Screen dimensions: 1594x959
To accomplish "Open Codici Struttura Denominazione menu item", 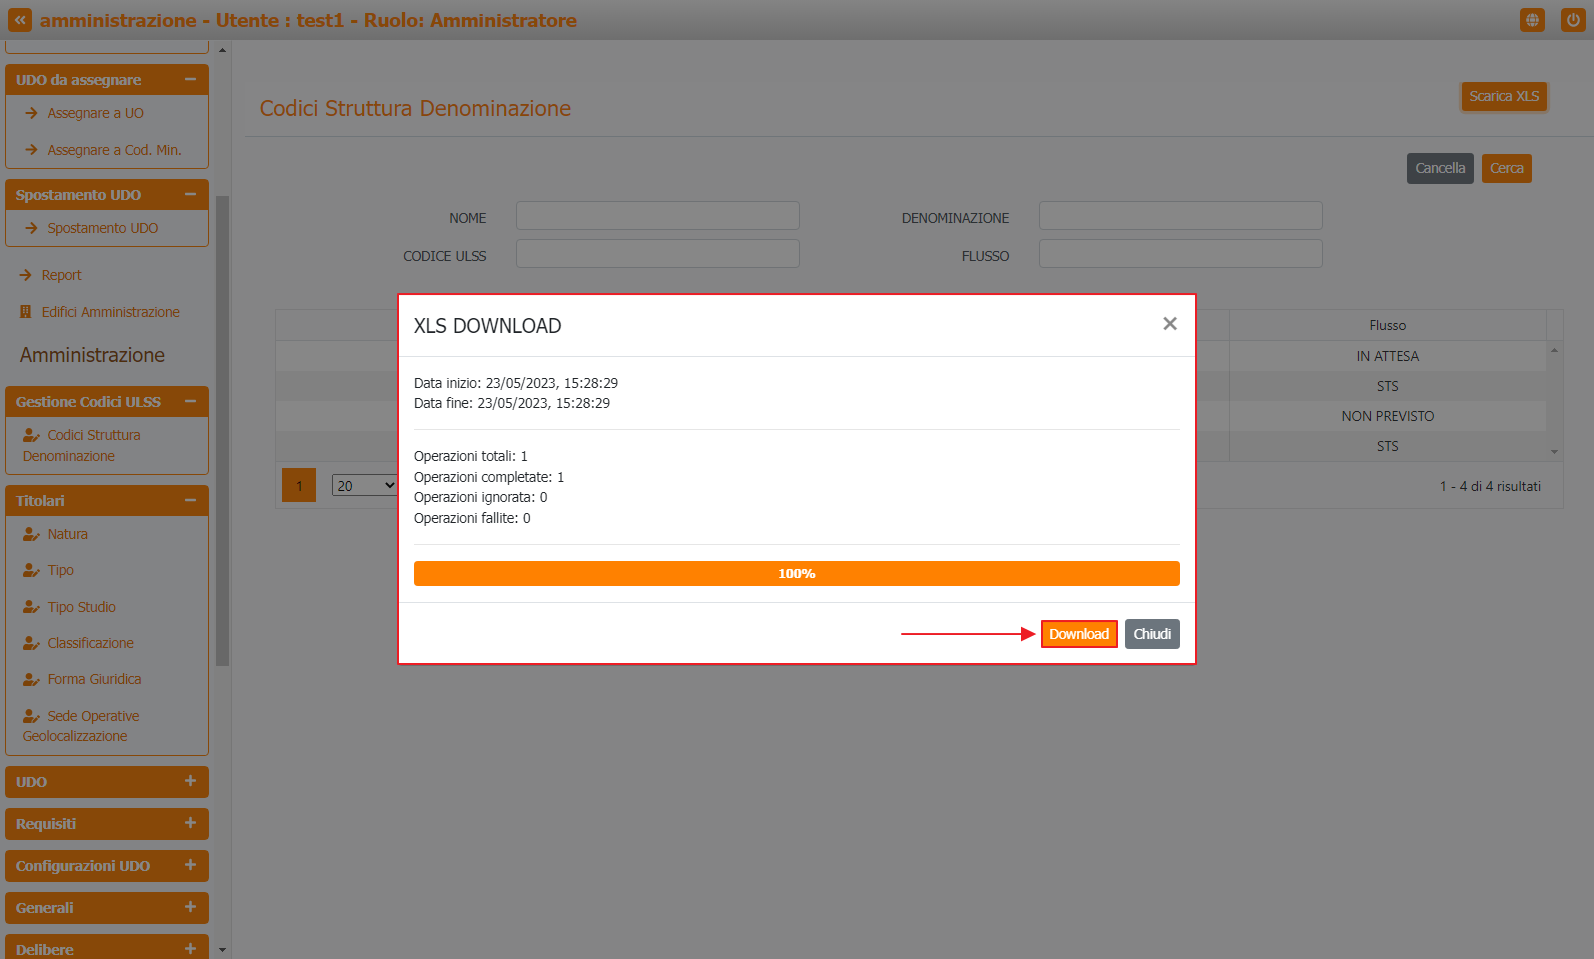I will click(82, 445).
